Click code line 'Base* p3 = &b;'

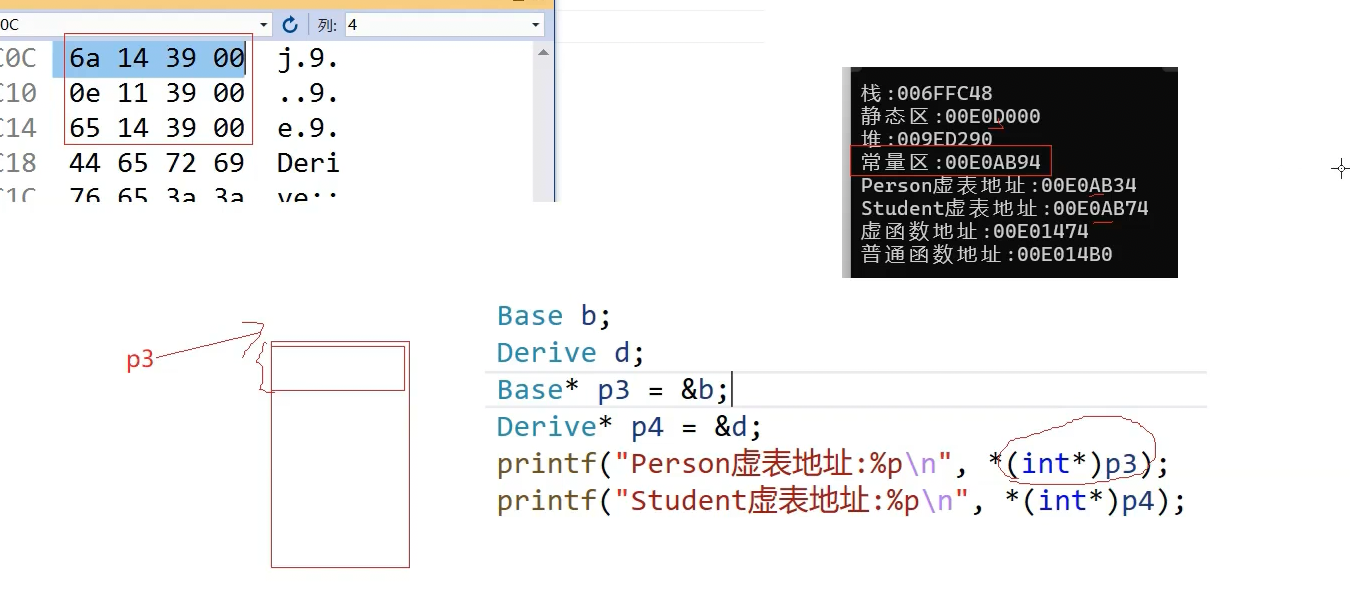point(614,390)
